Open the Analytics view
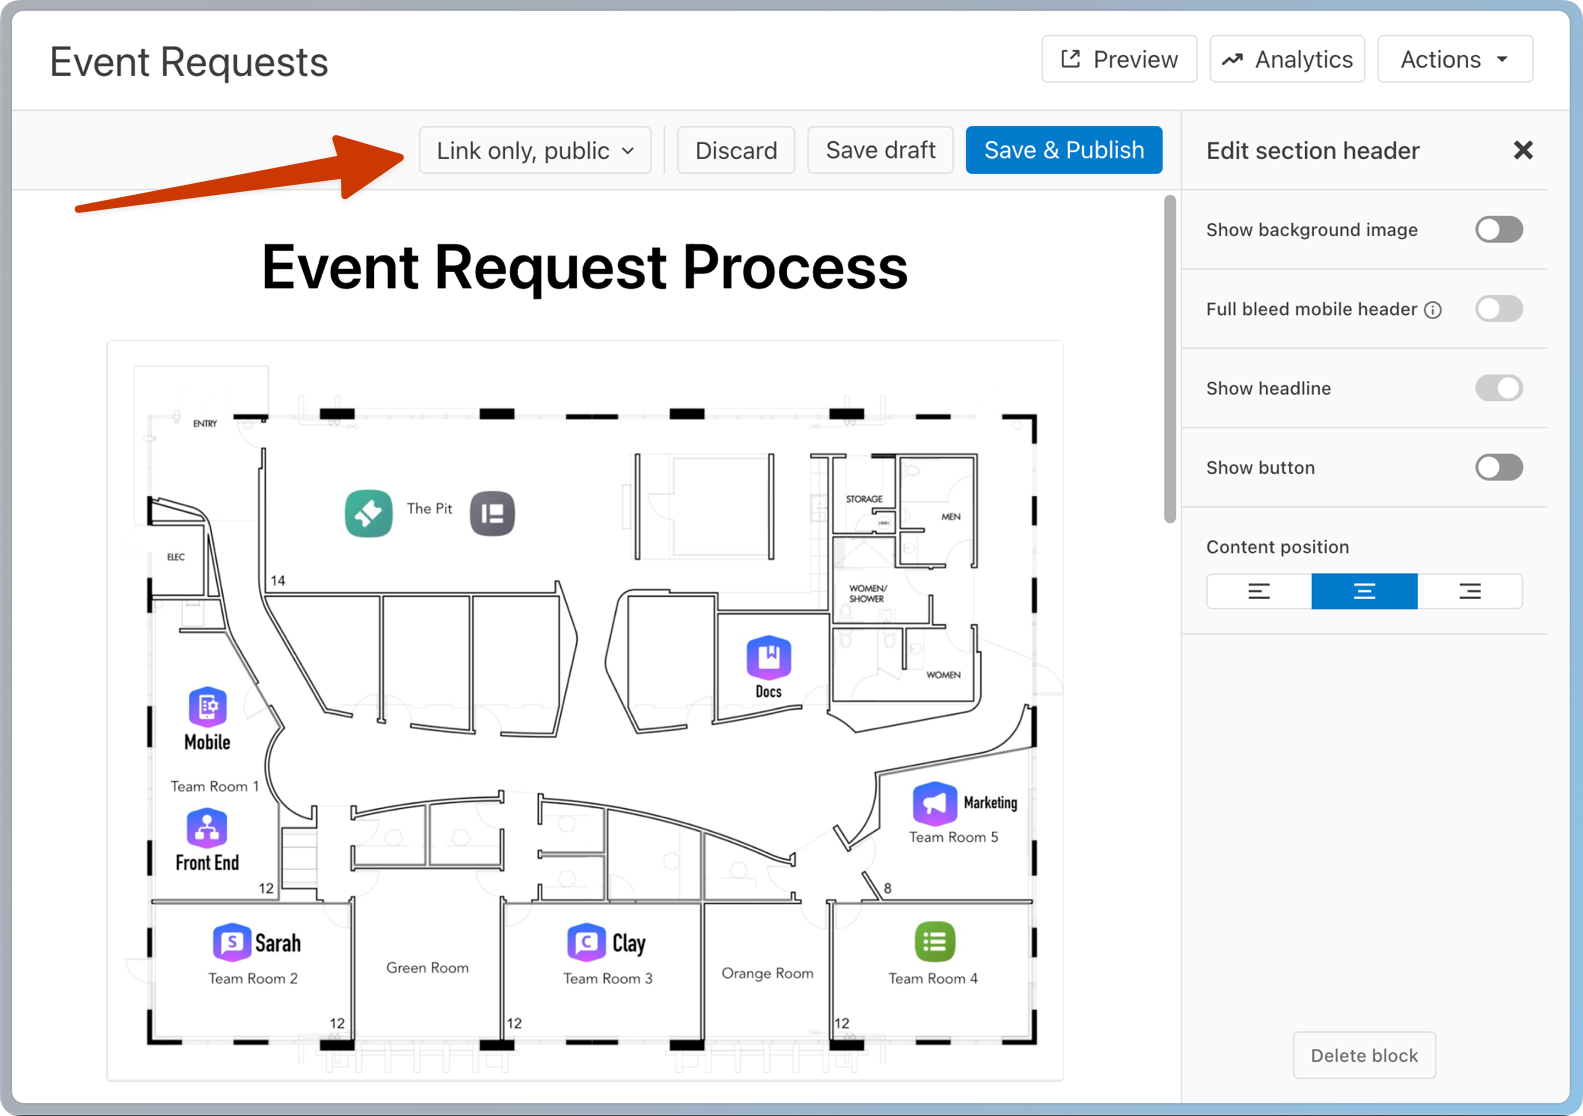The width and height of the screenshot is (1583, 1116). click(x=1287, y=60)
